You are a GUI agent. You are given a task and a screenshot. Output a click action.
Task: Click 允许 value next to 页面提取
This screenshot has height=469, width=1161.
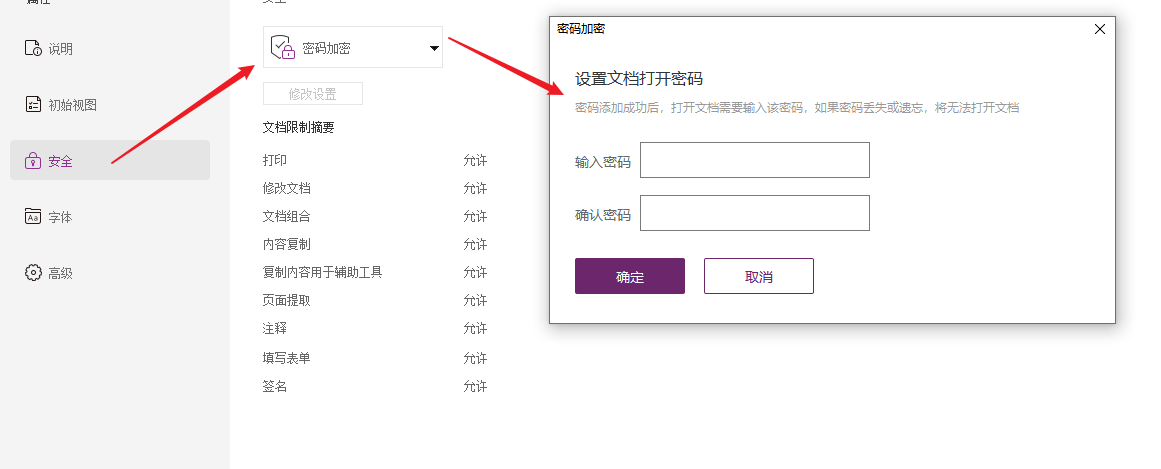pyautogui.click(x=475, y=300)
